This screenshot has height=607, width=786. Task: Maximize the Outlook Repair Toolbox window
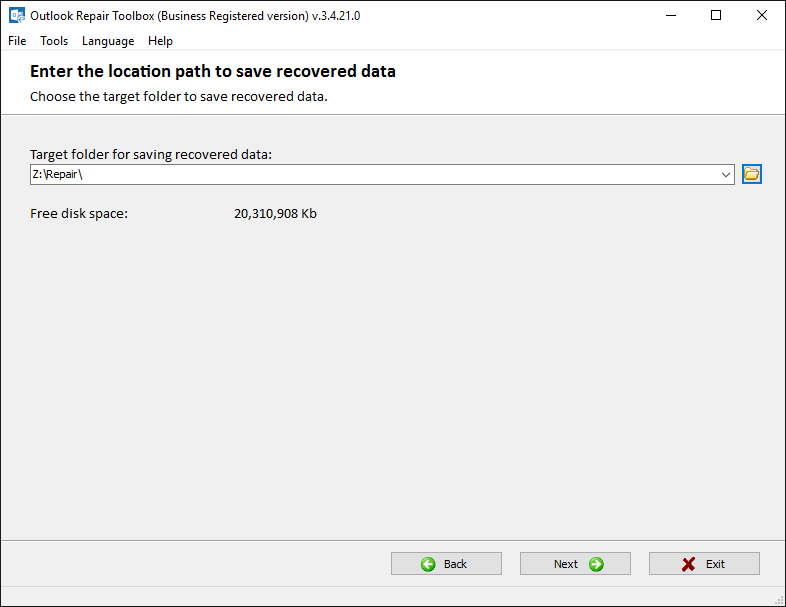[716, 16]
